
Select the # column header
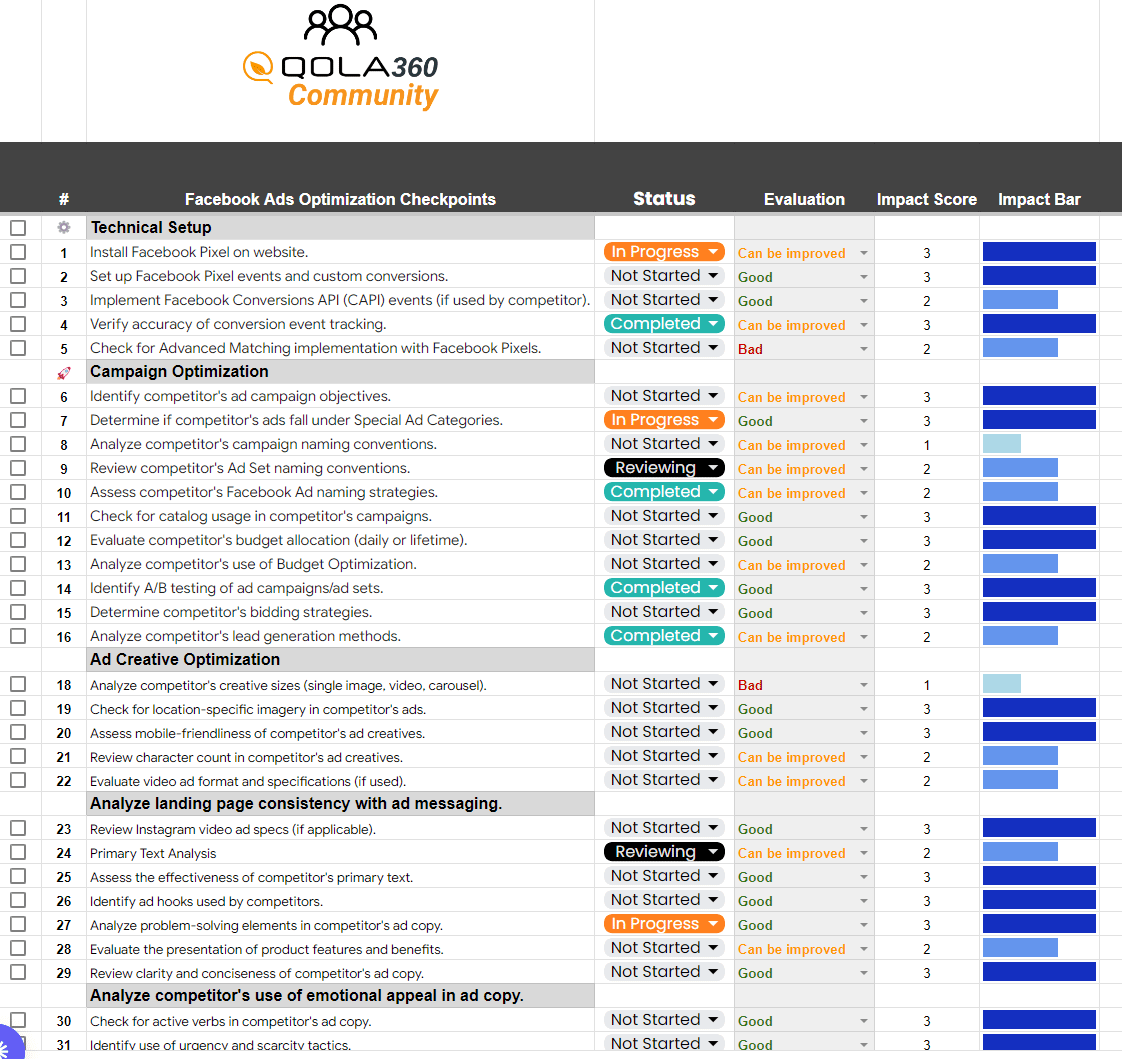(x=64, y=200)
